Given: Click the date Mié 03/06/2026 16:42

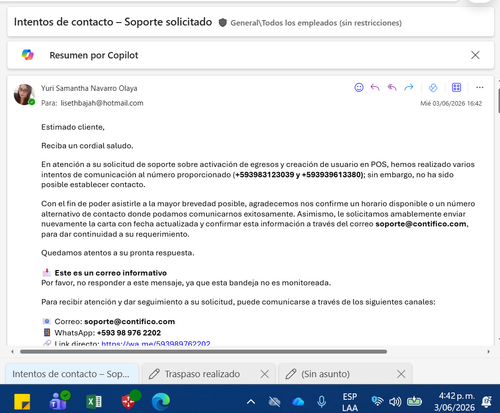Looking at the screenshot, I should pyautogui.click(x=451, y=103).
